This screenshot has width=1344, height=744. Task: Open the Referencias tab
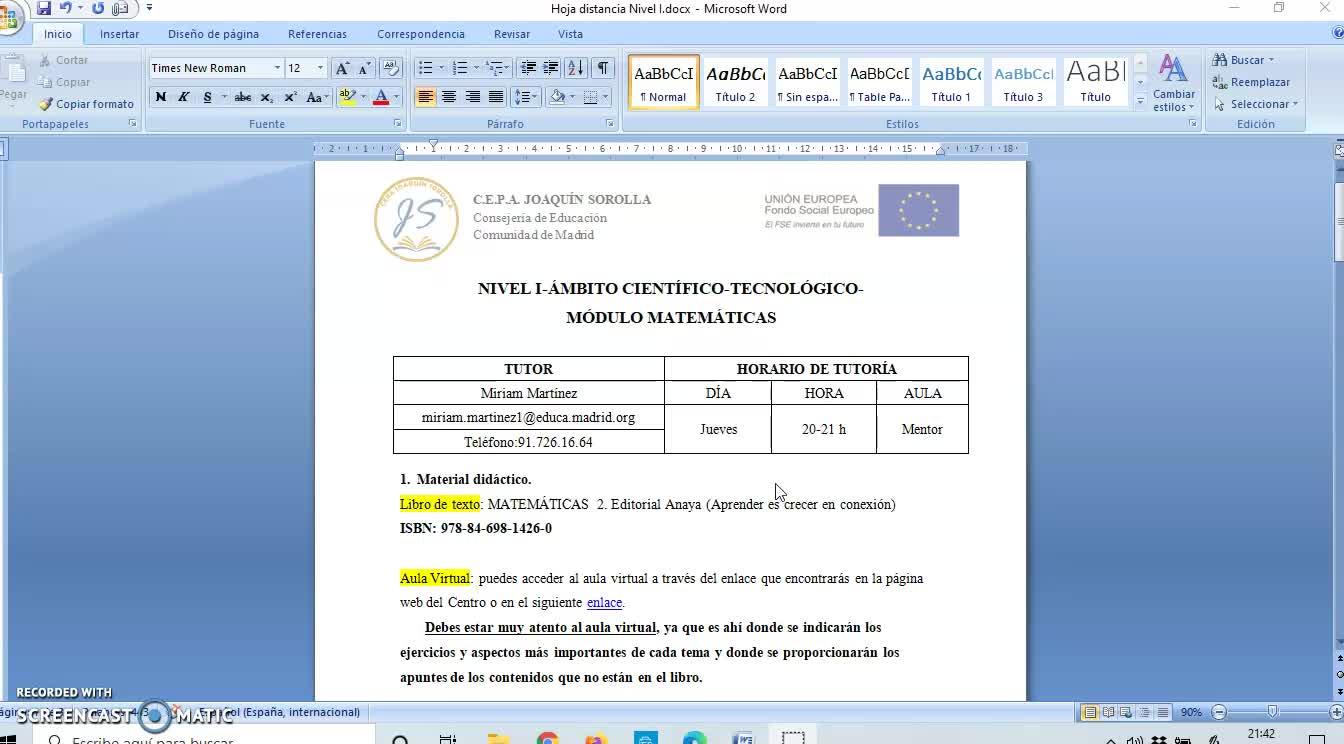pos(317,34)
